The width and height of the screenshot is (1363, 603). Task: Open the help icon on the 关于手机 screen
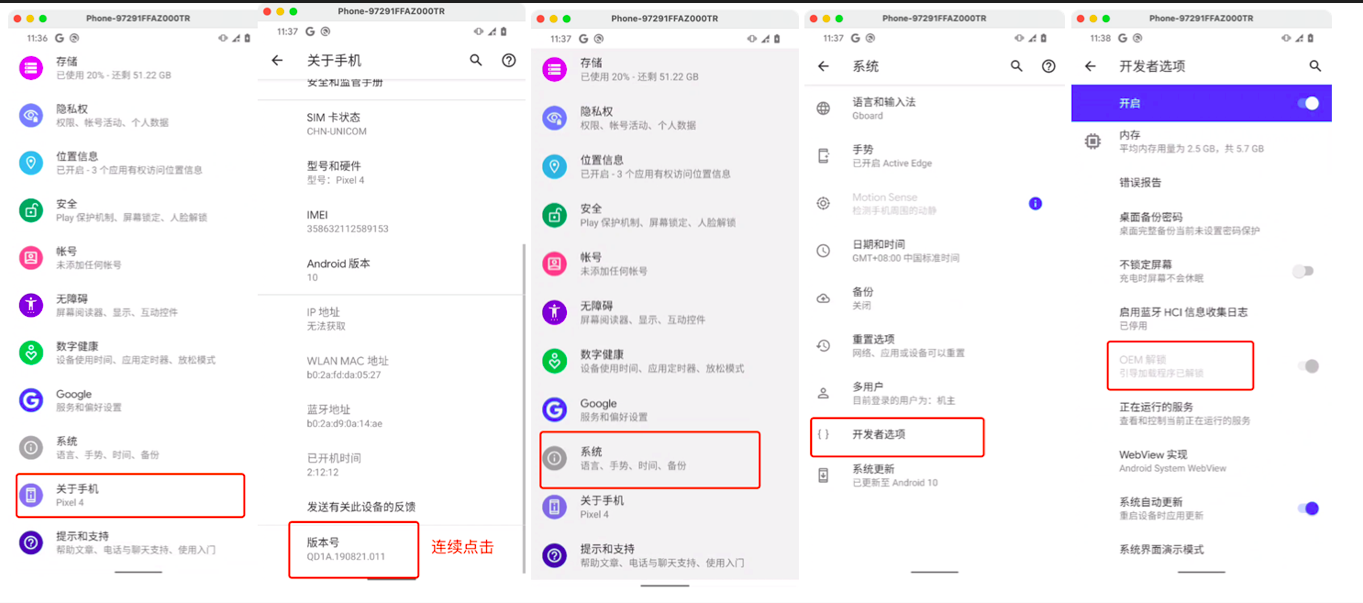tap(509, 61)
